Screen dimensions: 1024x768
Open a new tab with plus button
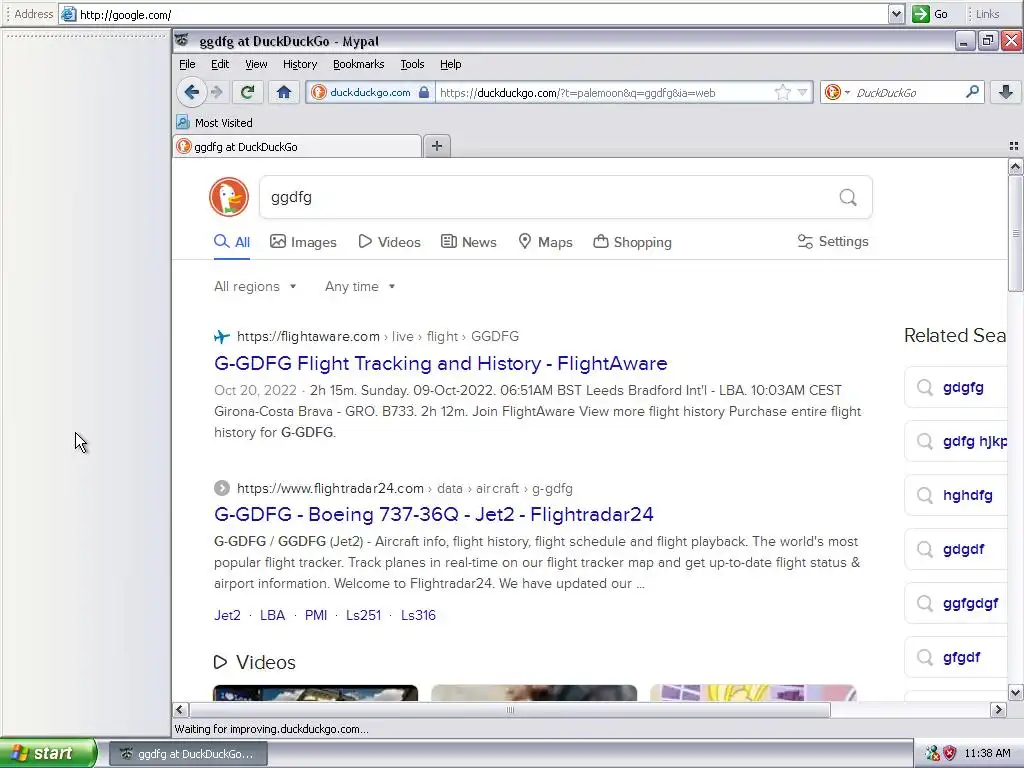pyautogui.click(x=437, y=146)
